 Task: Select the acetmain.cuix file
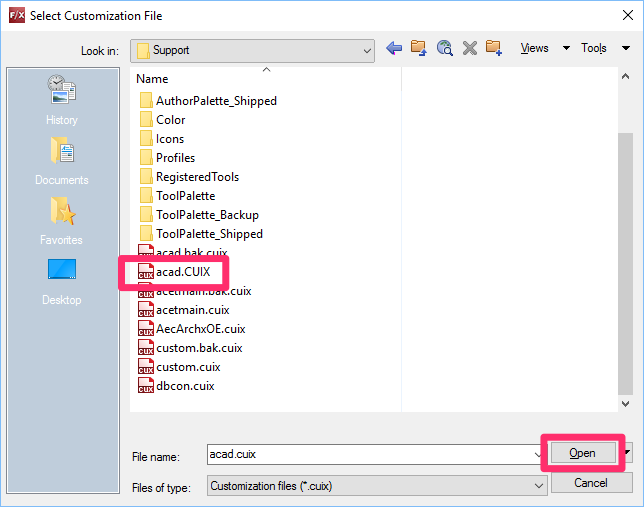184,310
